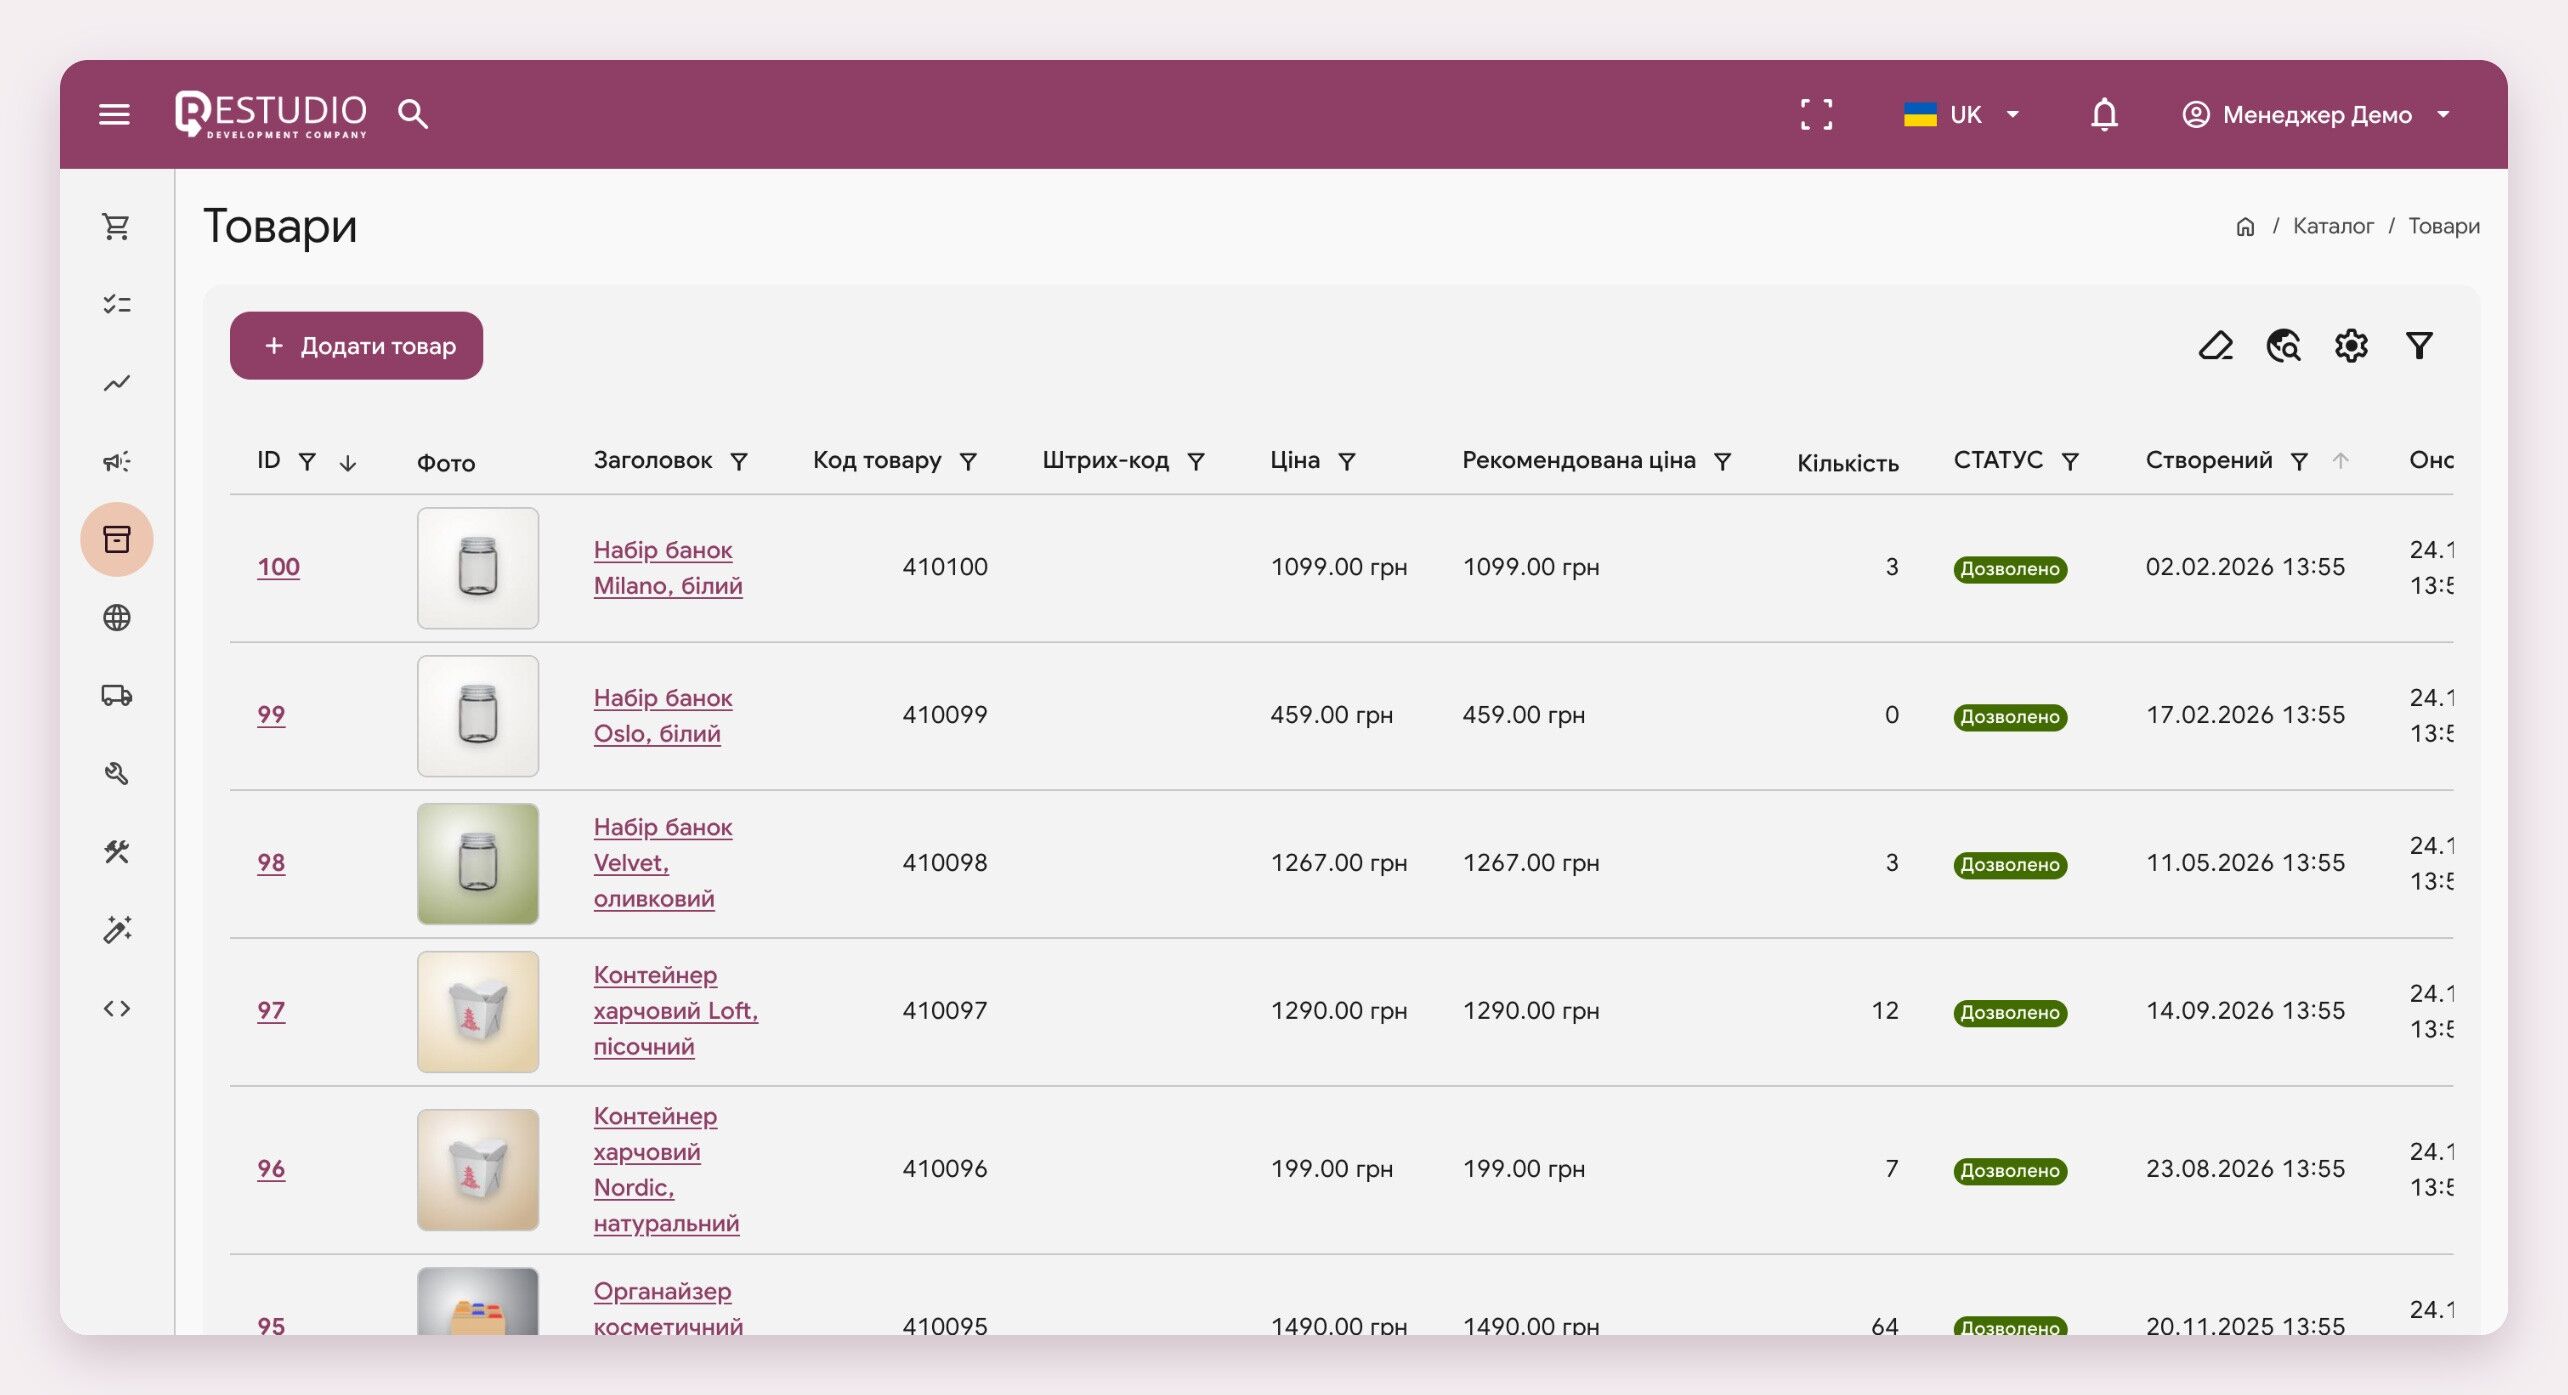Open product ID 97 link
Image resolution: width=2568 pixels, height=1395 pixels.
tap(271, 1011)
